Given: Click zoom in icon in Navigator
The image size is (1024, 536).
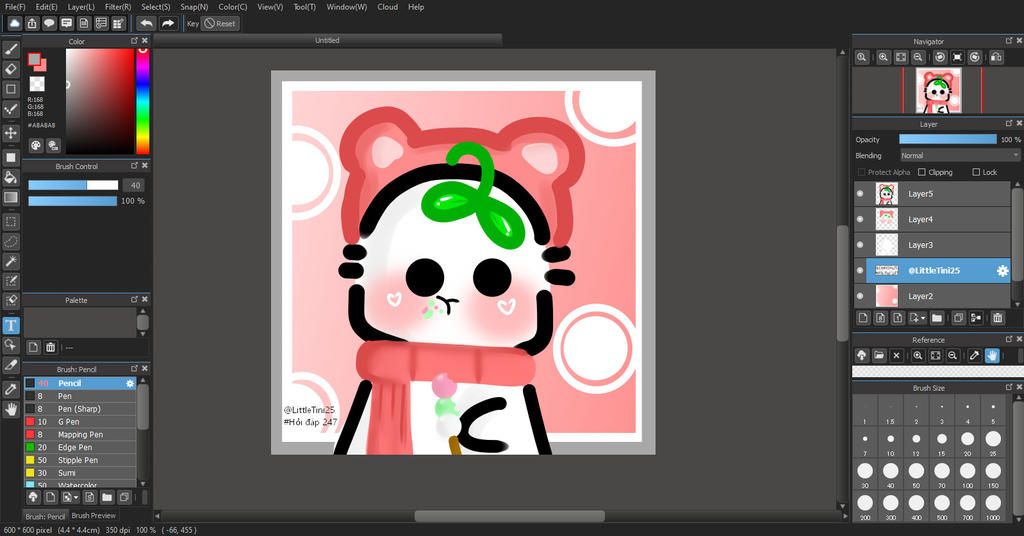Looking at the screenshot, I should (884, 57).
